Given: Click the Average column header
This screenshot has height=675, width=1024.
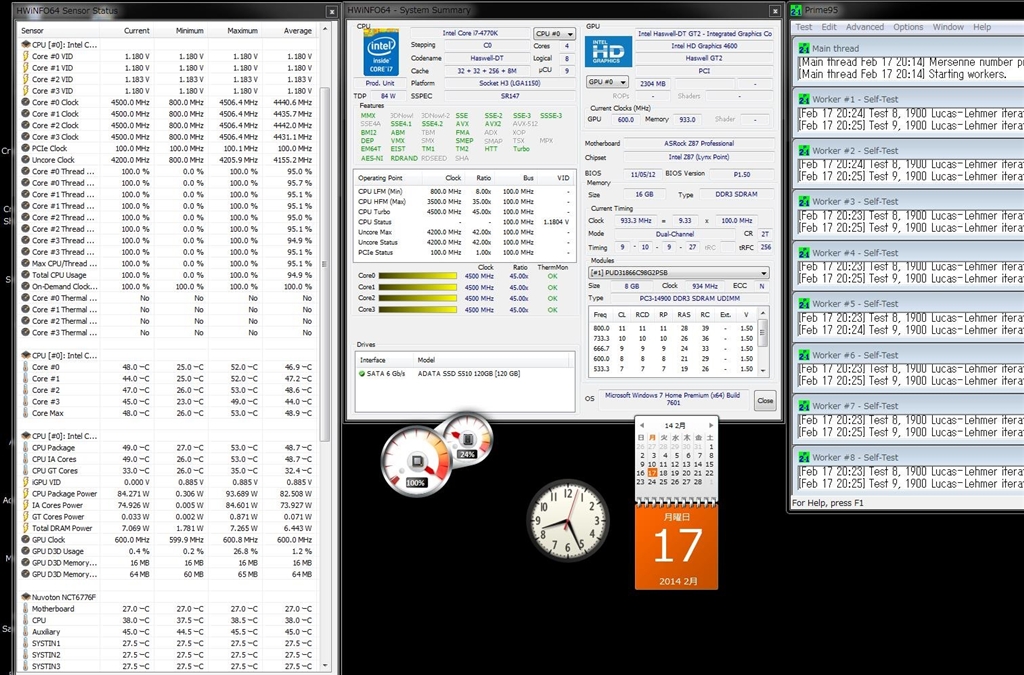Looking at the screenshot, I should click(289, 31).
